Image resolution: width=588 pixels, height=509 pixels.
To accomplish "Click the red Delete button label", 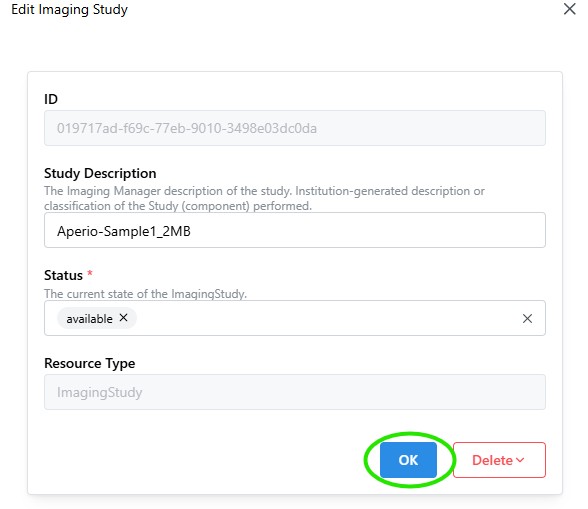I will 492,460.
